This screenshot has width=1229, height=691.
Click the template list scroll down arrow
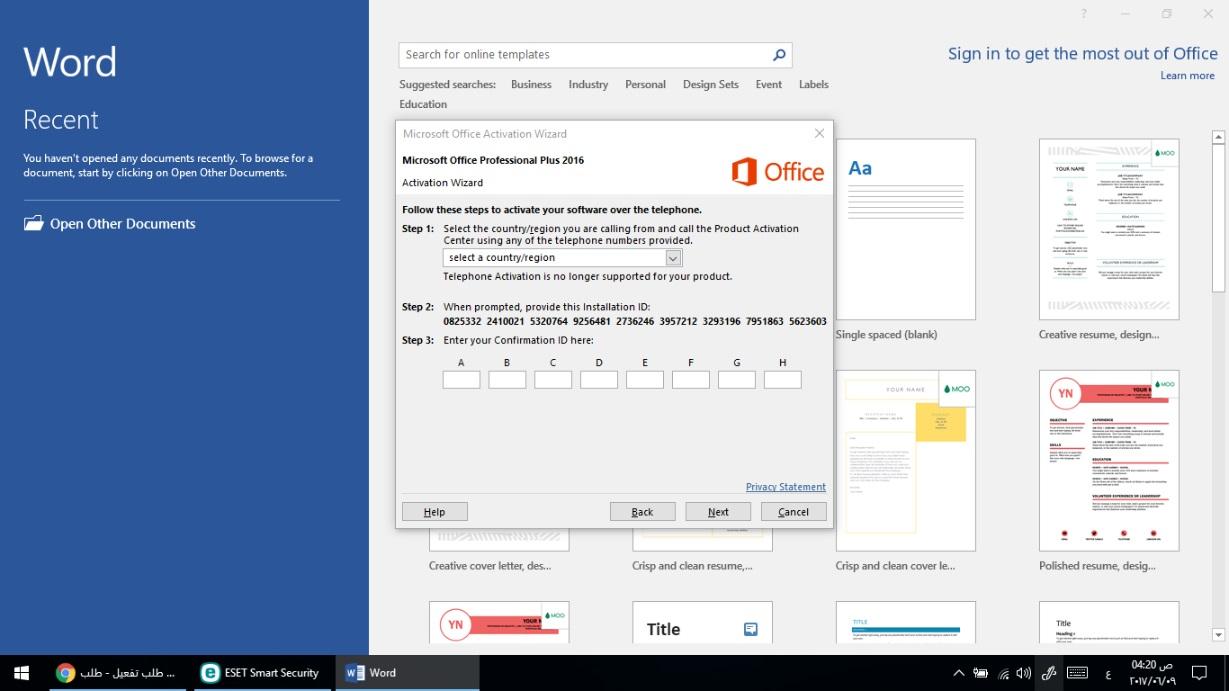1218,634
